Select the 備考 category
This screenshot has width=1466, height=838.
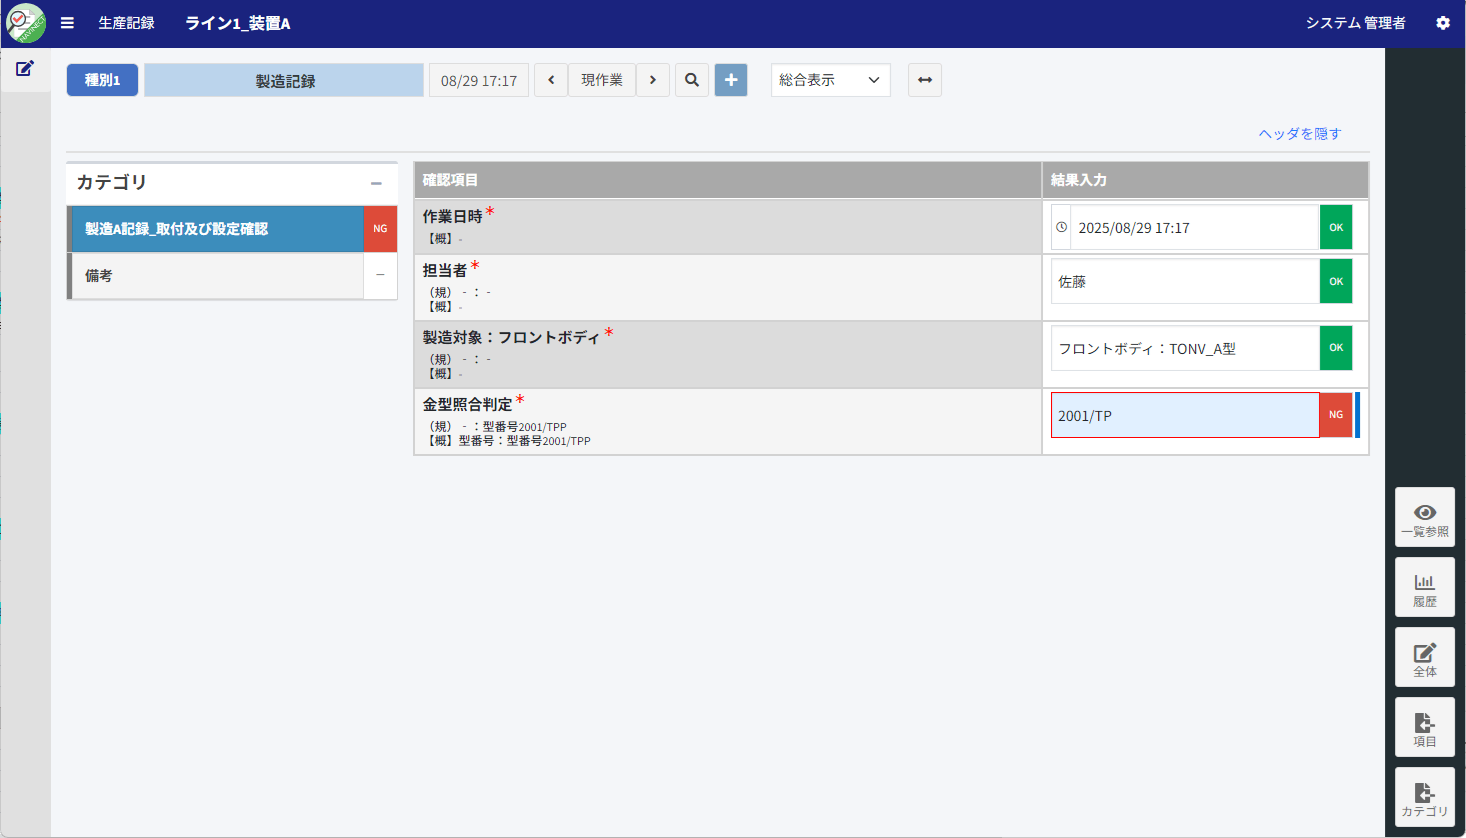[216, 276]
